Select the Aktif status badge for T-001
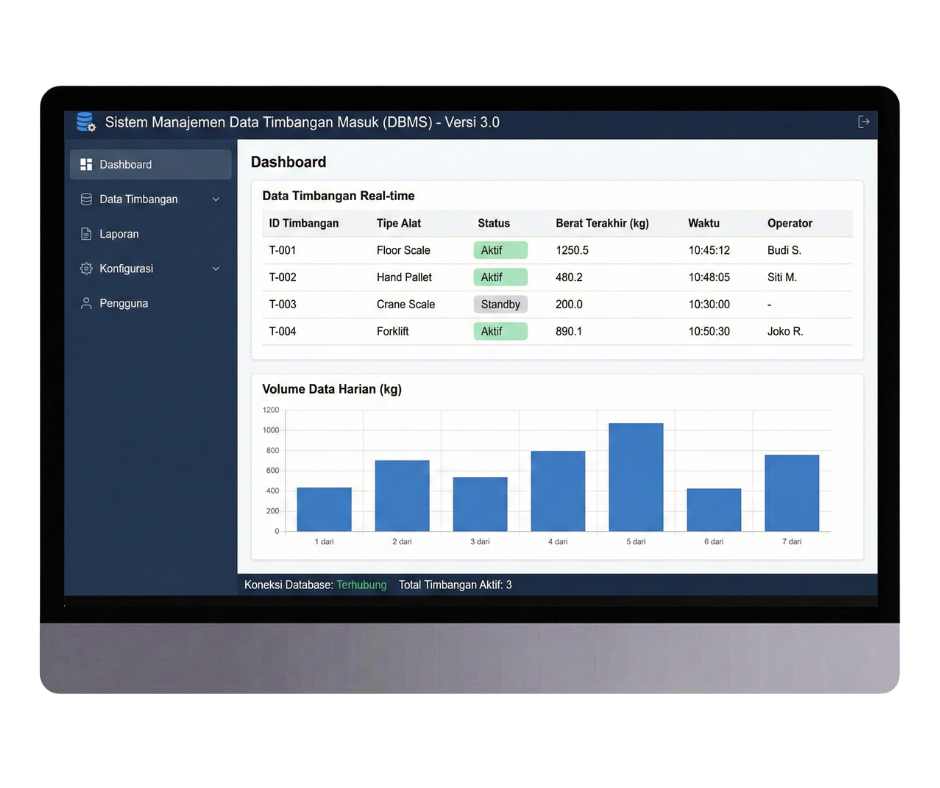The width and height of the screenshot is (940, 788). (x=500, y=250)
